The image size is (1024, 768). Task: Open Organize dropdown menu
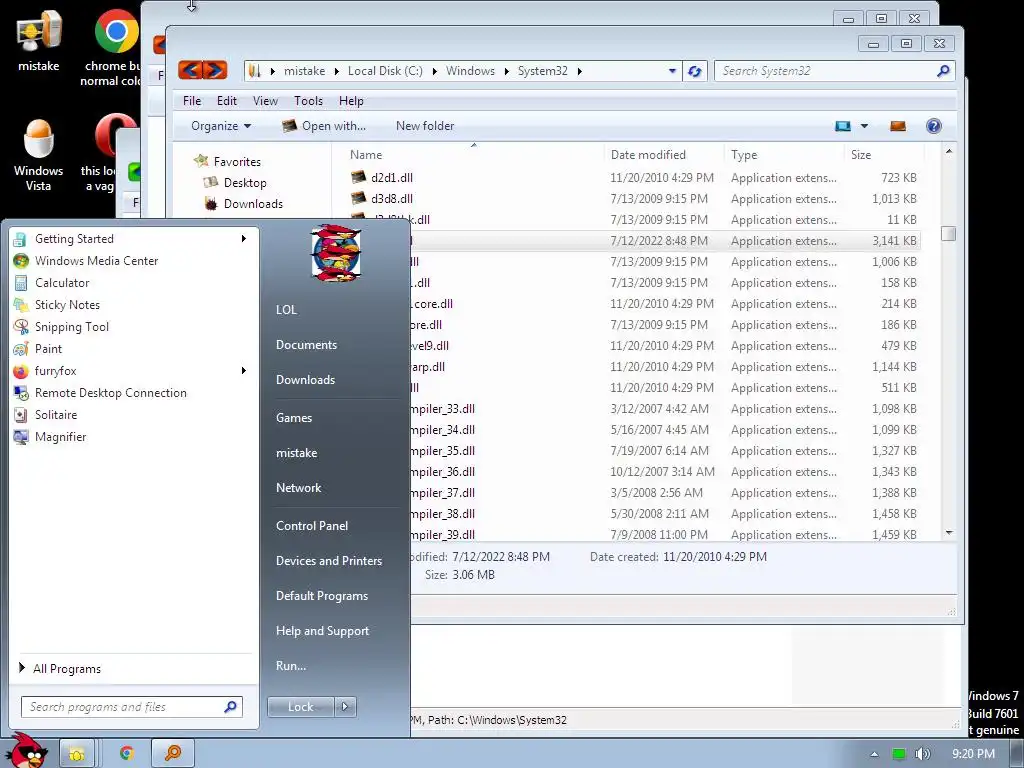221,126
